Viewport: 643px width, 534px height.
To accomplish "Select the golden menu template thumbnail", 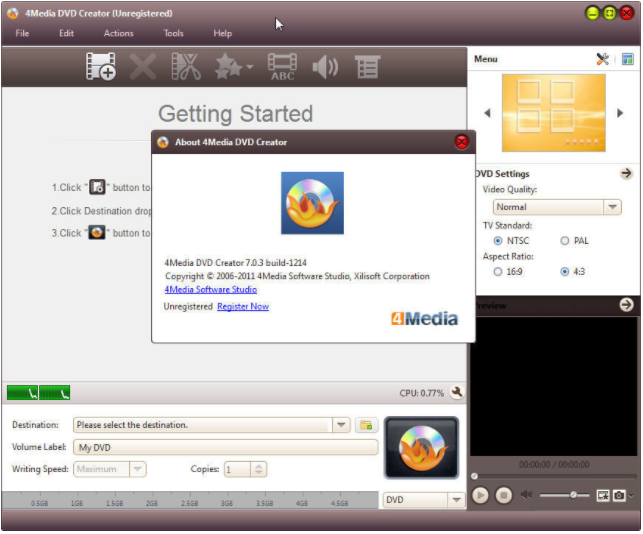I will tap(554, 113).
